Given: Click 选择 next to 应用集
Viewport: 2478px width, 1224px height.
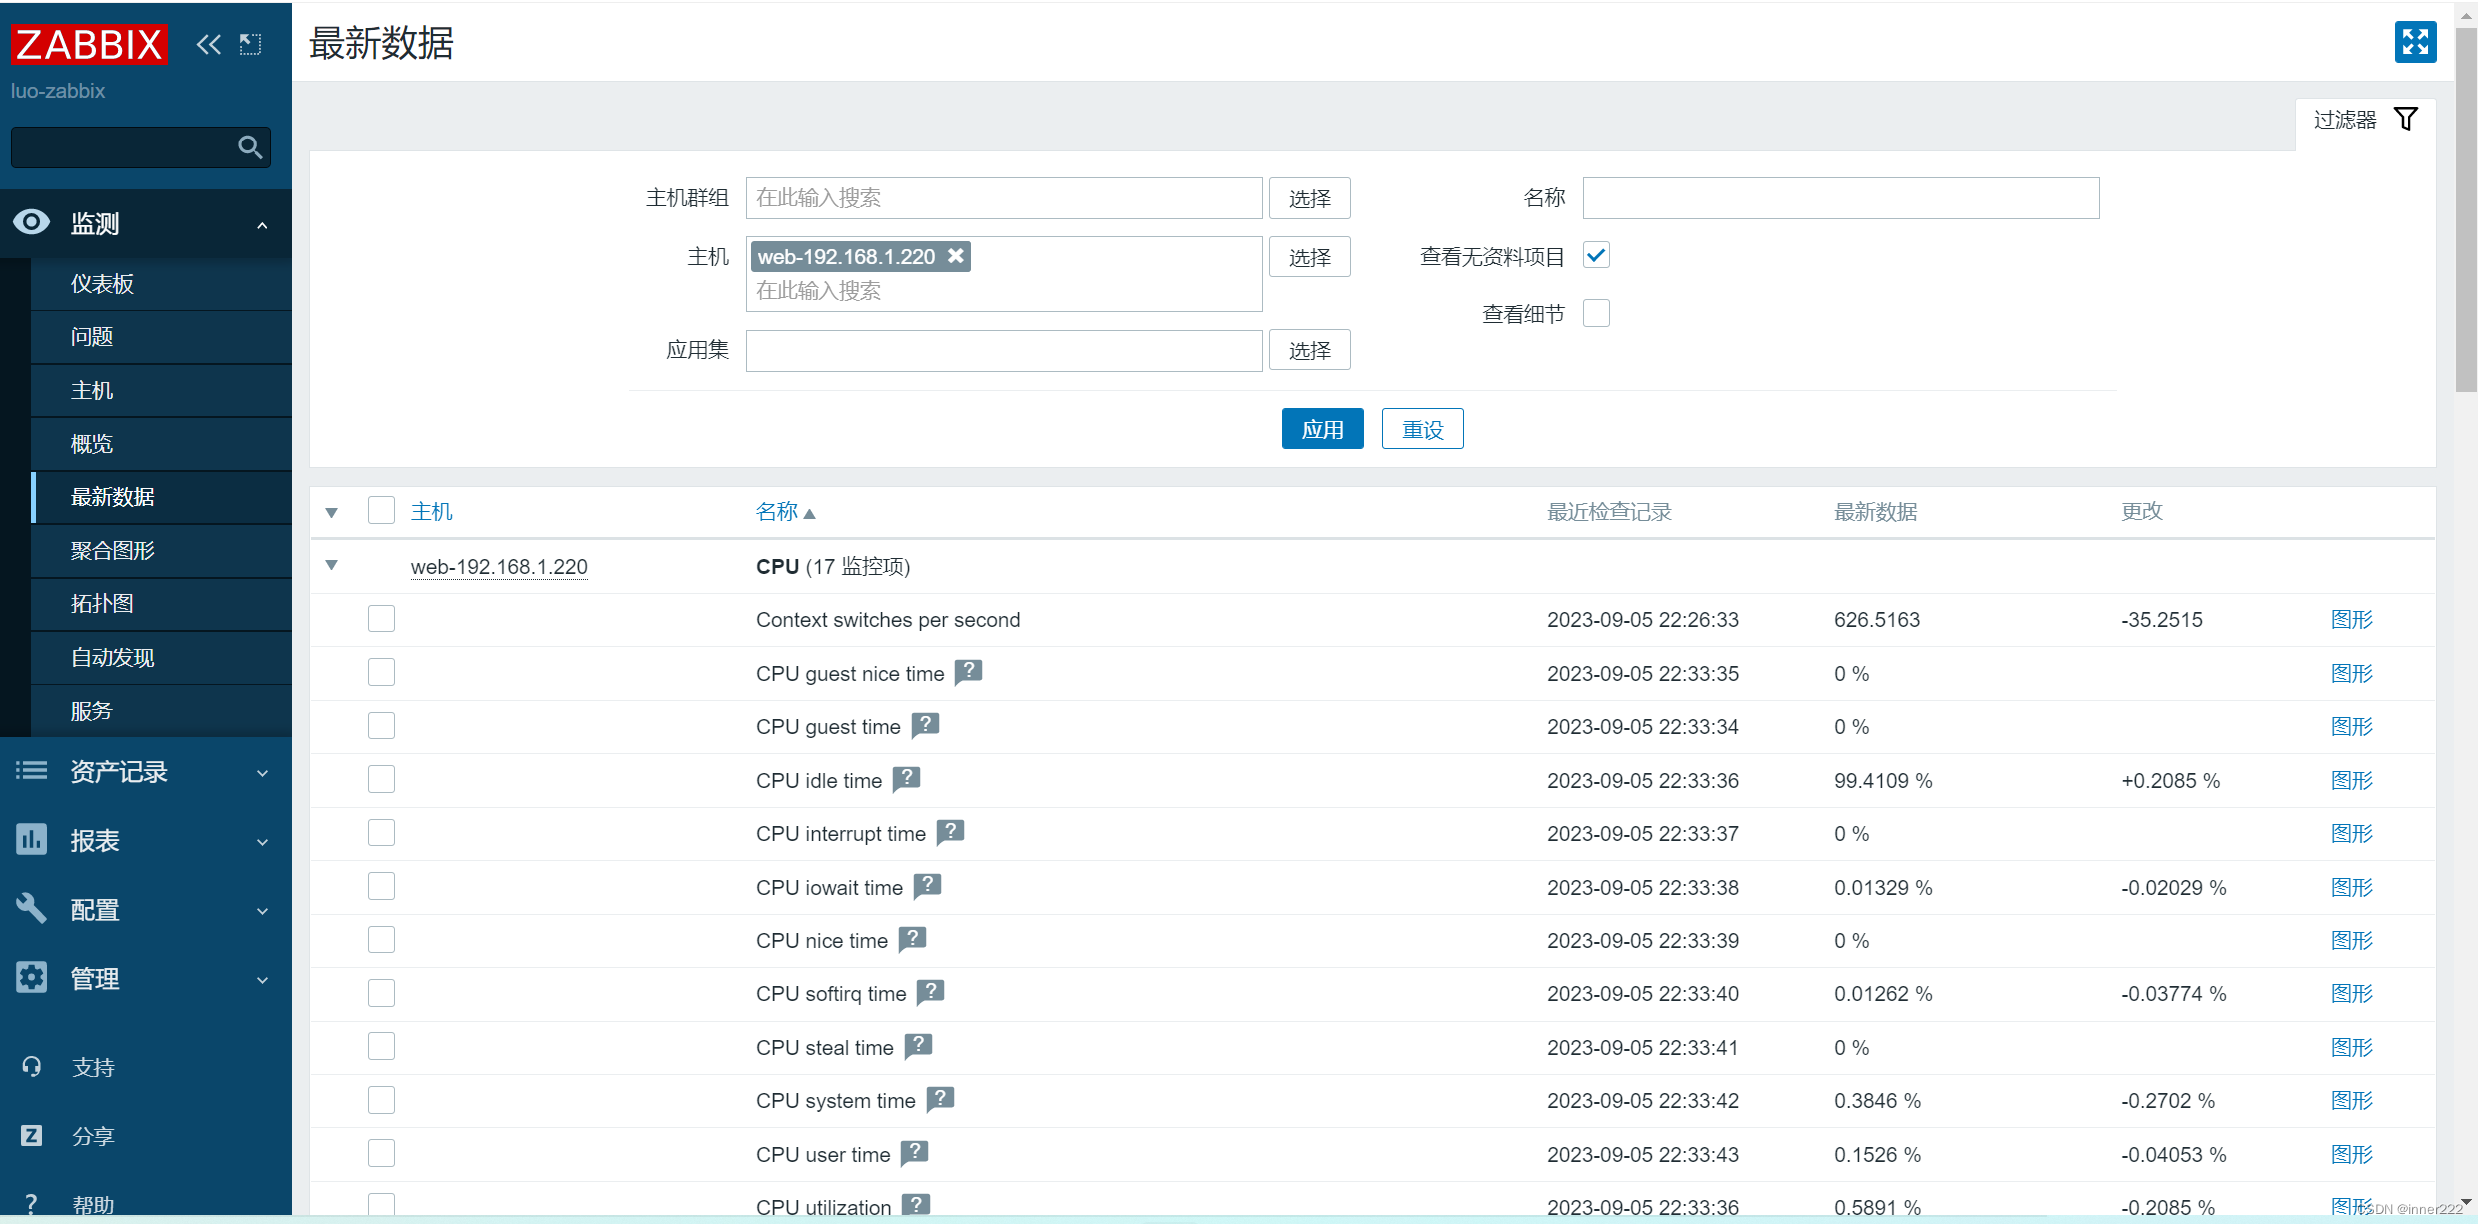Looking at the screenshot, I should pyautogui.click(x=1309, y=350).
